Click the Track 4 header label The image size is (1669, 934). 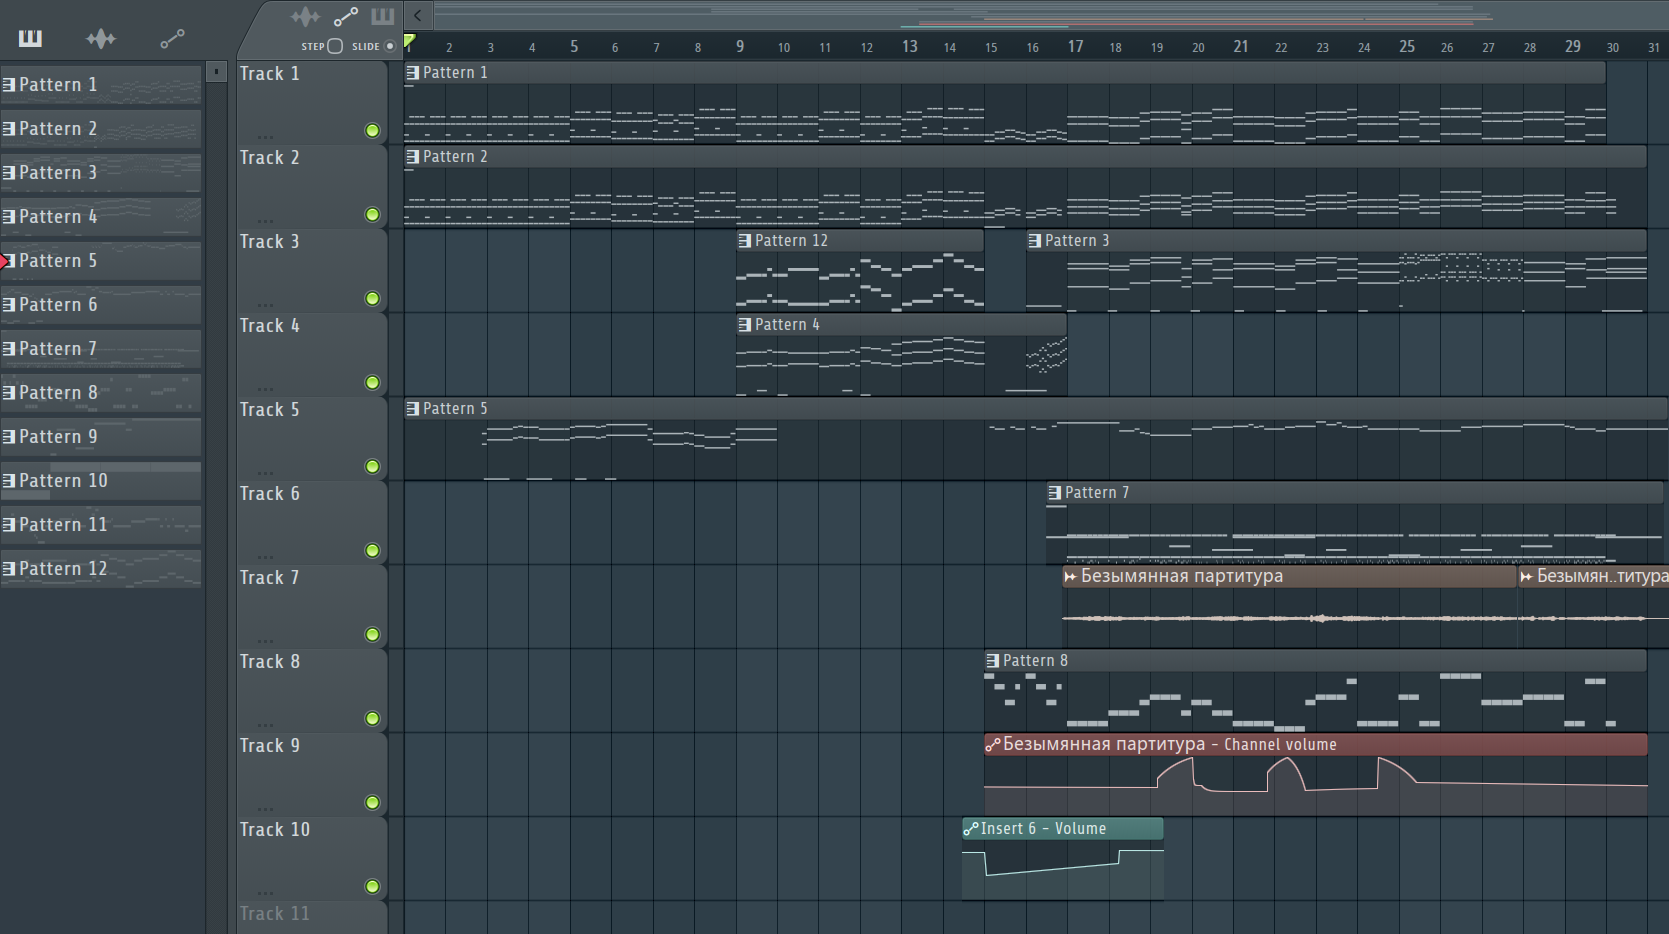click(269, 326)
